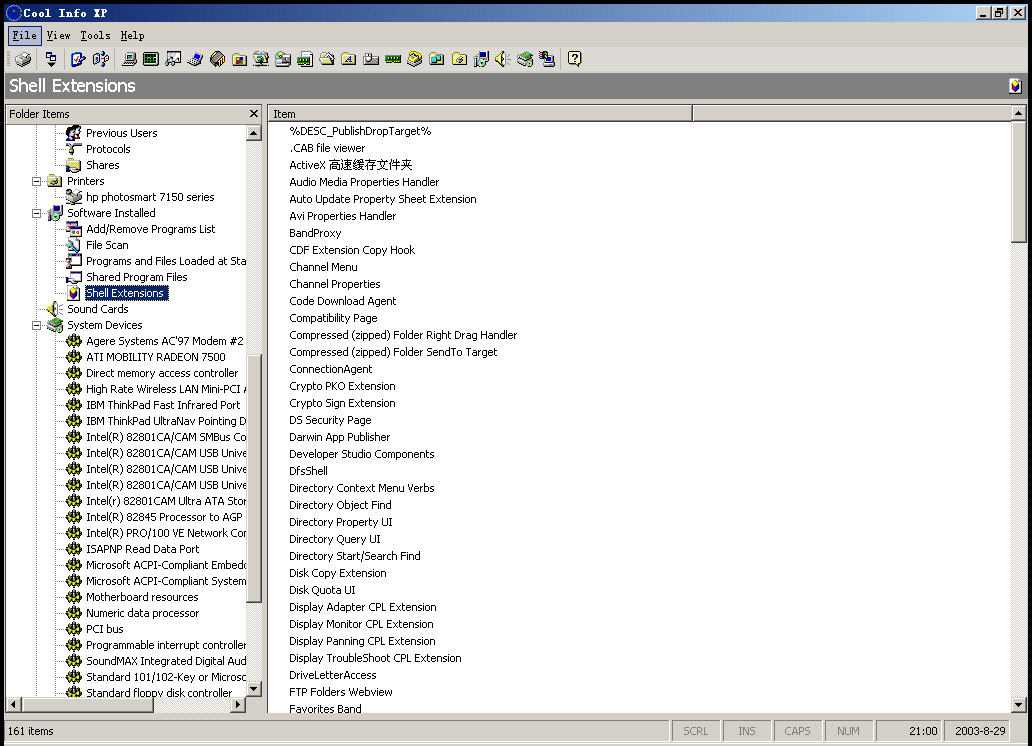Collapse the Printers tree node
The width and height of the screenshot is (1032, 746).
tap(37, 181)
